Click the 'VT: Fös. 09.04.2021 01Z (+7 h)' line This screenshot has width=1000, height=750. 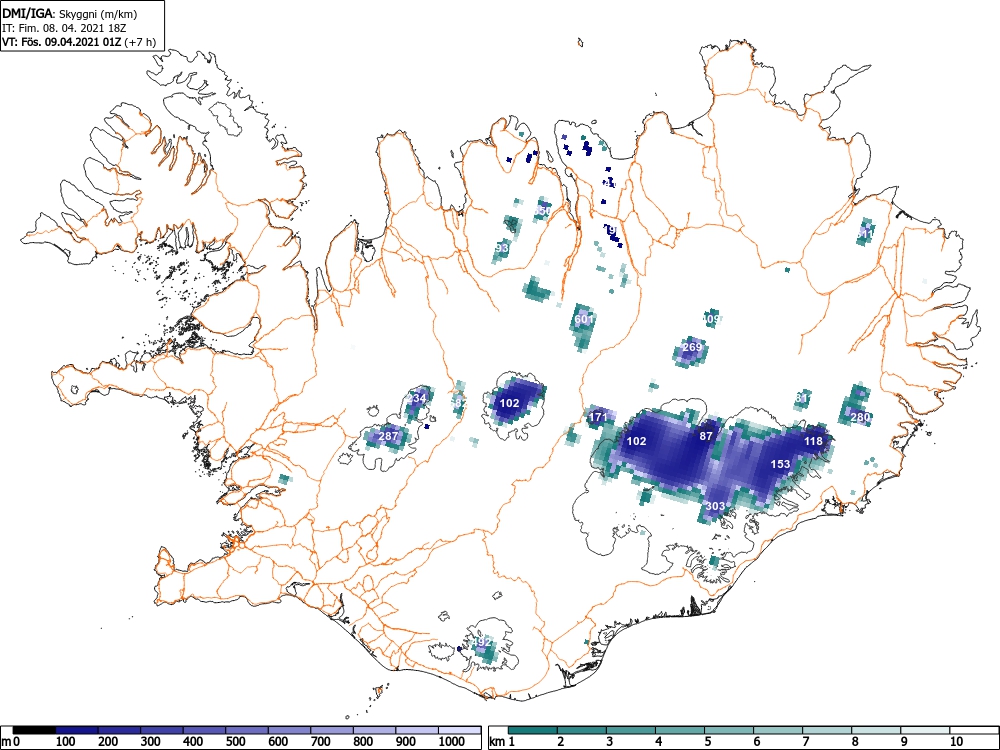coord(78,42)
